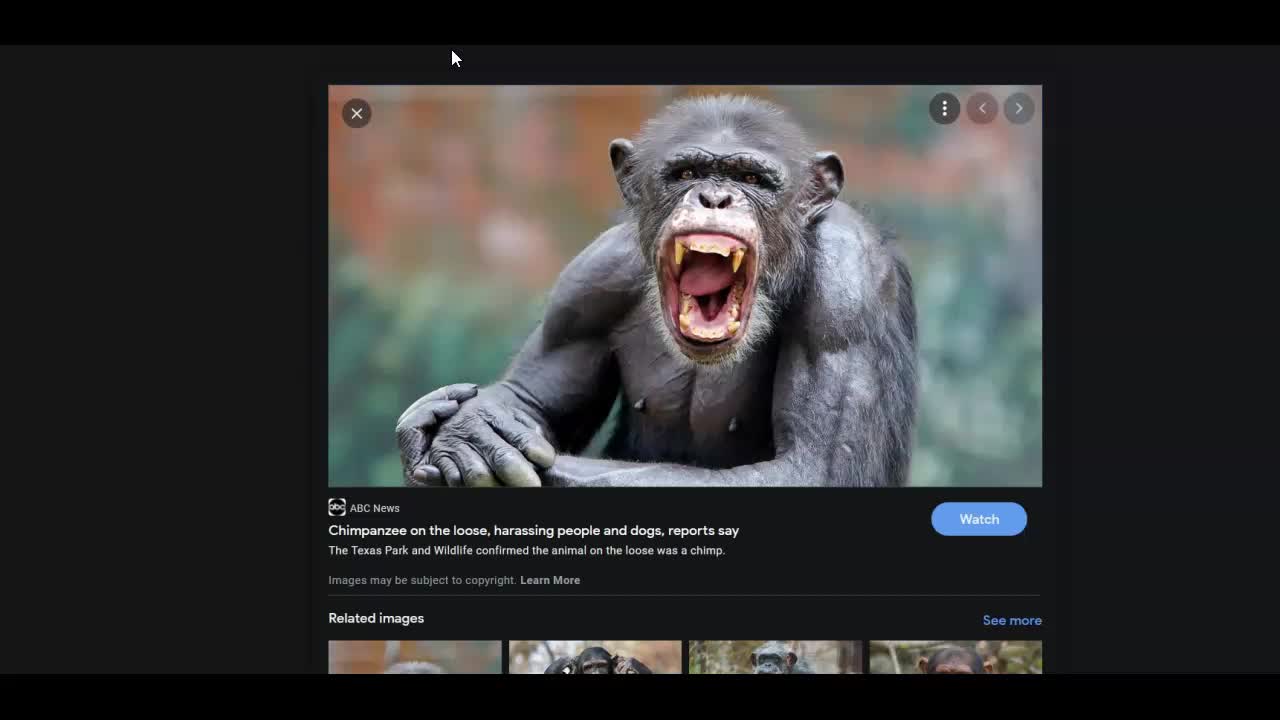Close the image preview with X button

pyautogui.click(x=356, y=113)
